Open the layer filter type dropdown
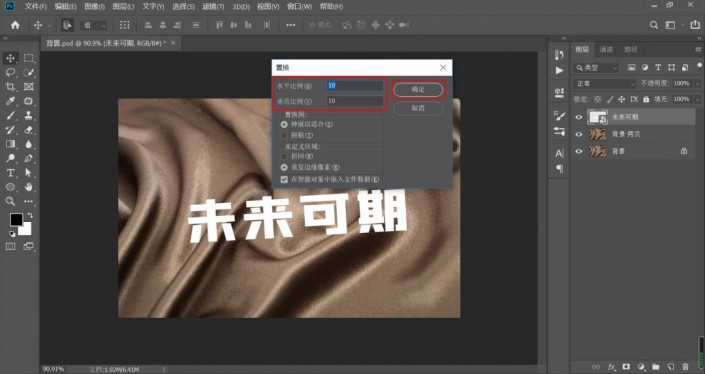The height and width of the screenshot is (374, 705). click(597, 68)
